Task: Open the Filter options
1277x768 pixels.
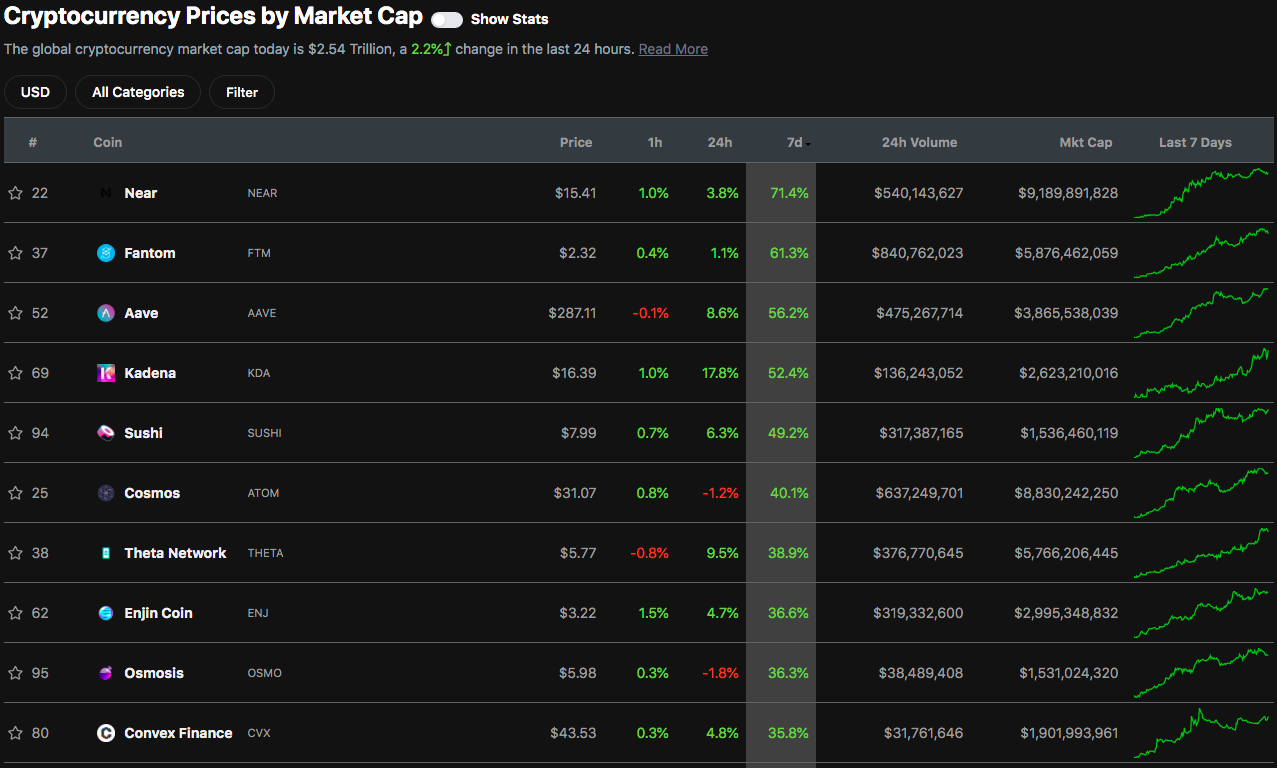Action: pyautogui.click(x=242, y=92)
